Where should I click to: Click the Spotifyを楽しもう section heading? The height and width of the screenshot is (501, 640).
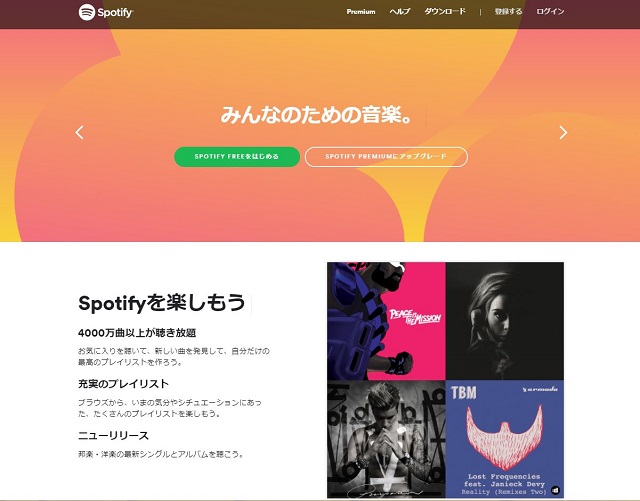click(162, 303)
